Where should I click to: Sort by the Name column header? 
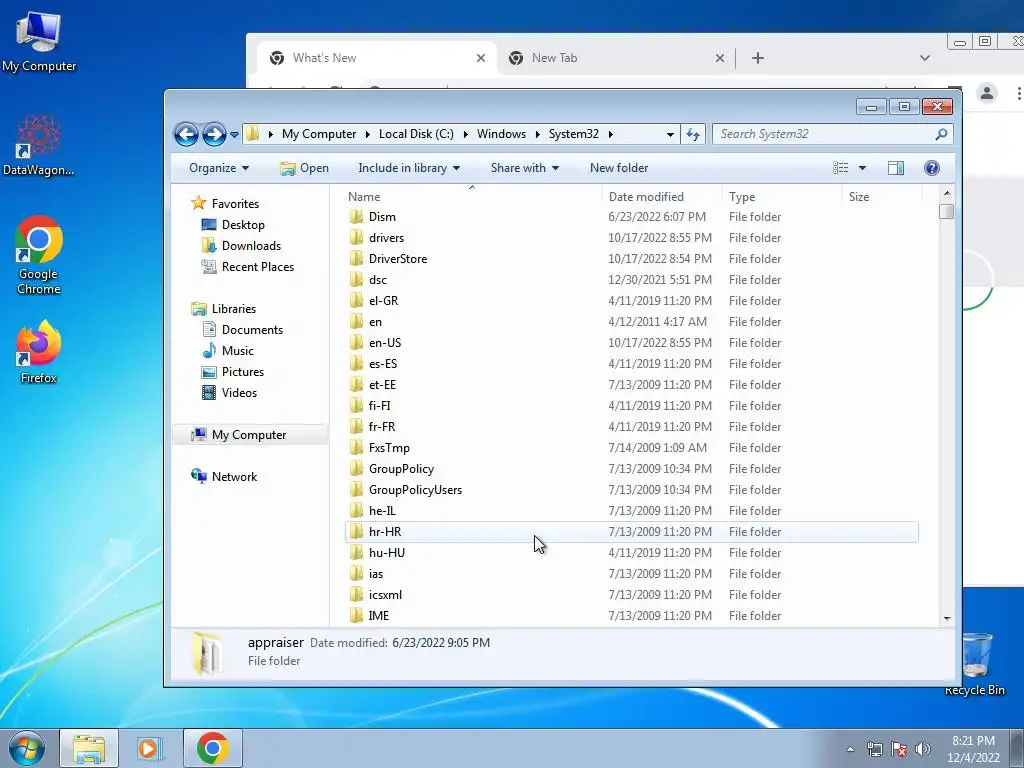(364, 197)
